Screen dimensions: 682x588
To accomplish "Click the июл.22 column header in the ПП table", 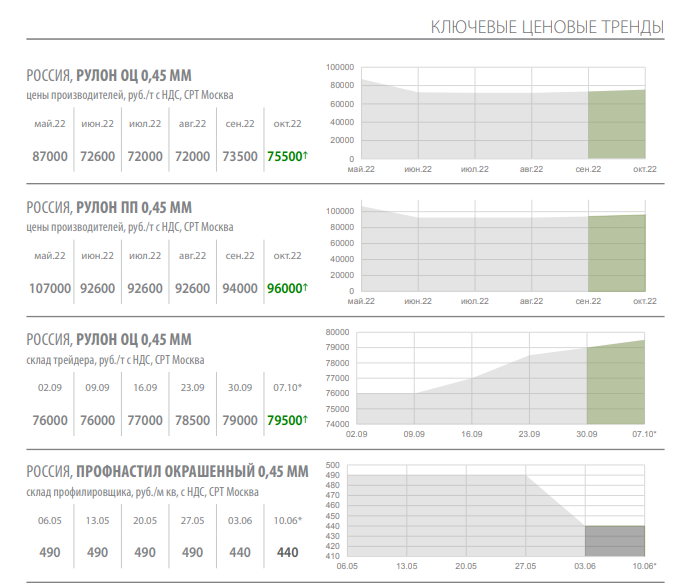I will click(145, 256).
